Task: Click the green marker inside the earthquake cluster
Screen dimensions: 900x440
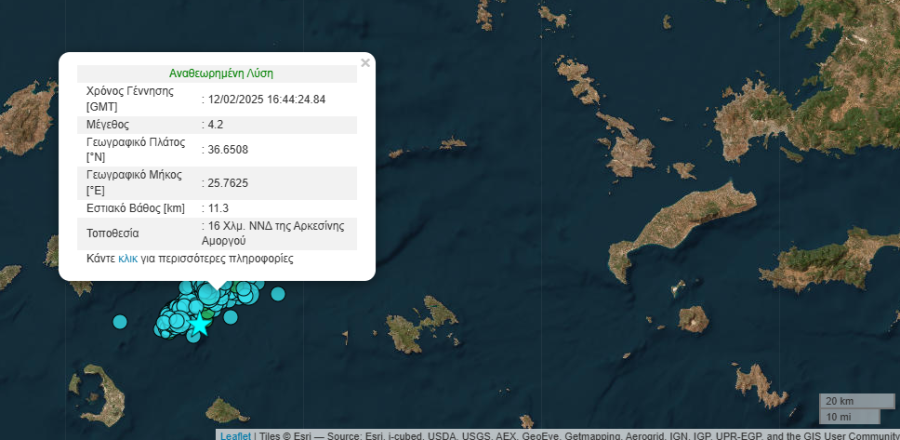Action: (x=207, y=315)
